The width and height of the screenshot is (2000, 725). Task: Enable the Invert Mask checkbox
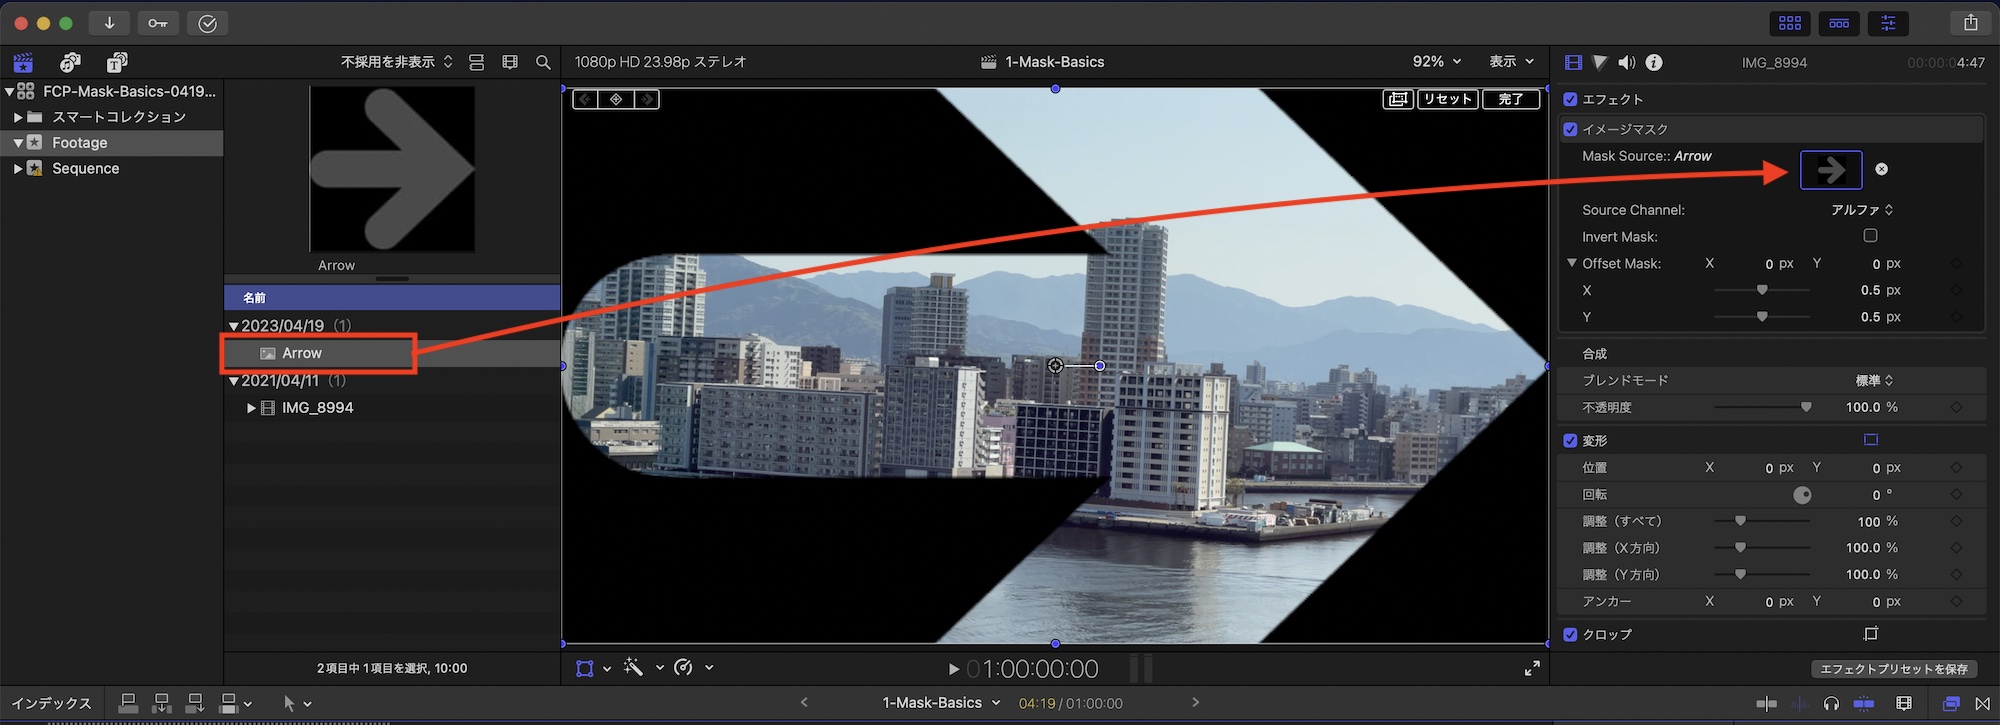click(x=1870, y=236)
